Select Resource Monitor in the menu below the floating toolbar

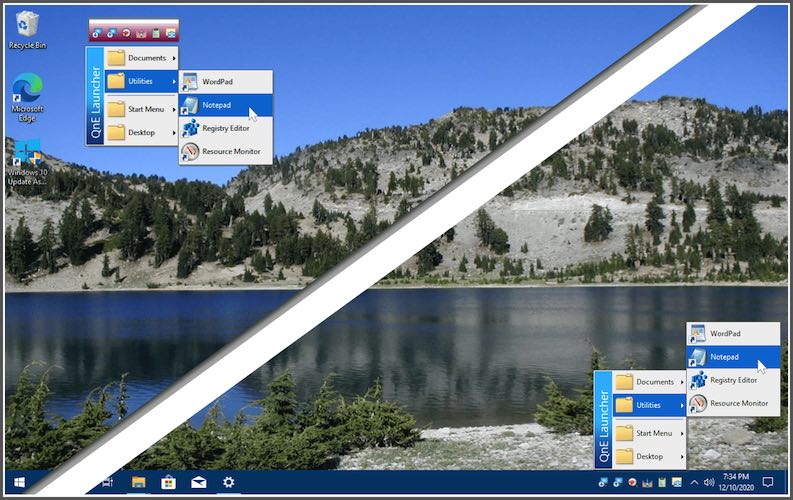pos(230,152)
